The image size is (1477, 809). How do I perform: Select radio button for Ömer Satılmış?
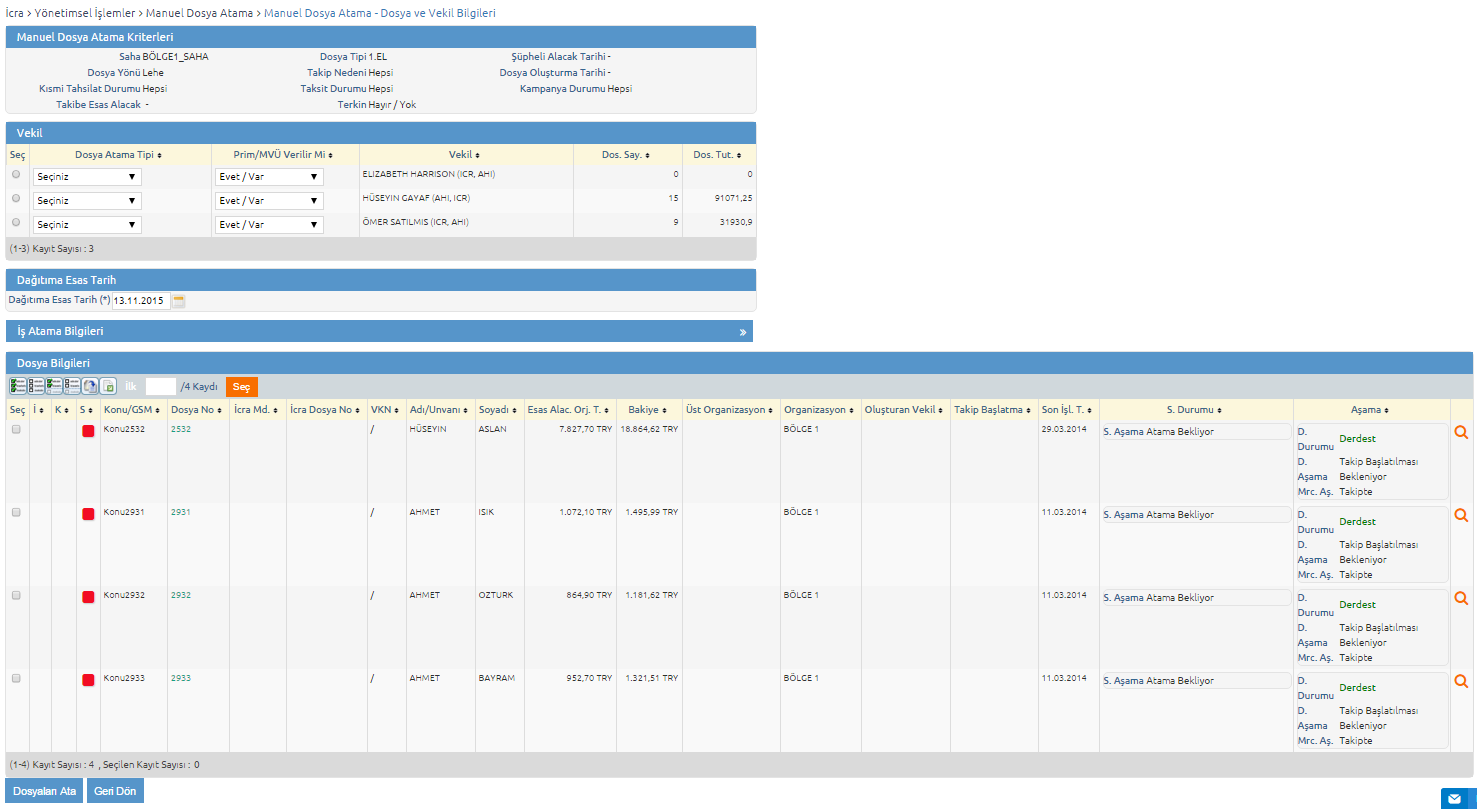pos(16,222)
